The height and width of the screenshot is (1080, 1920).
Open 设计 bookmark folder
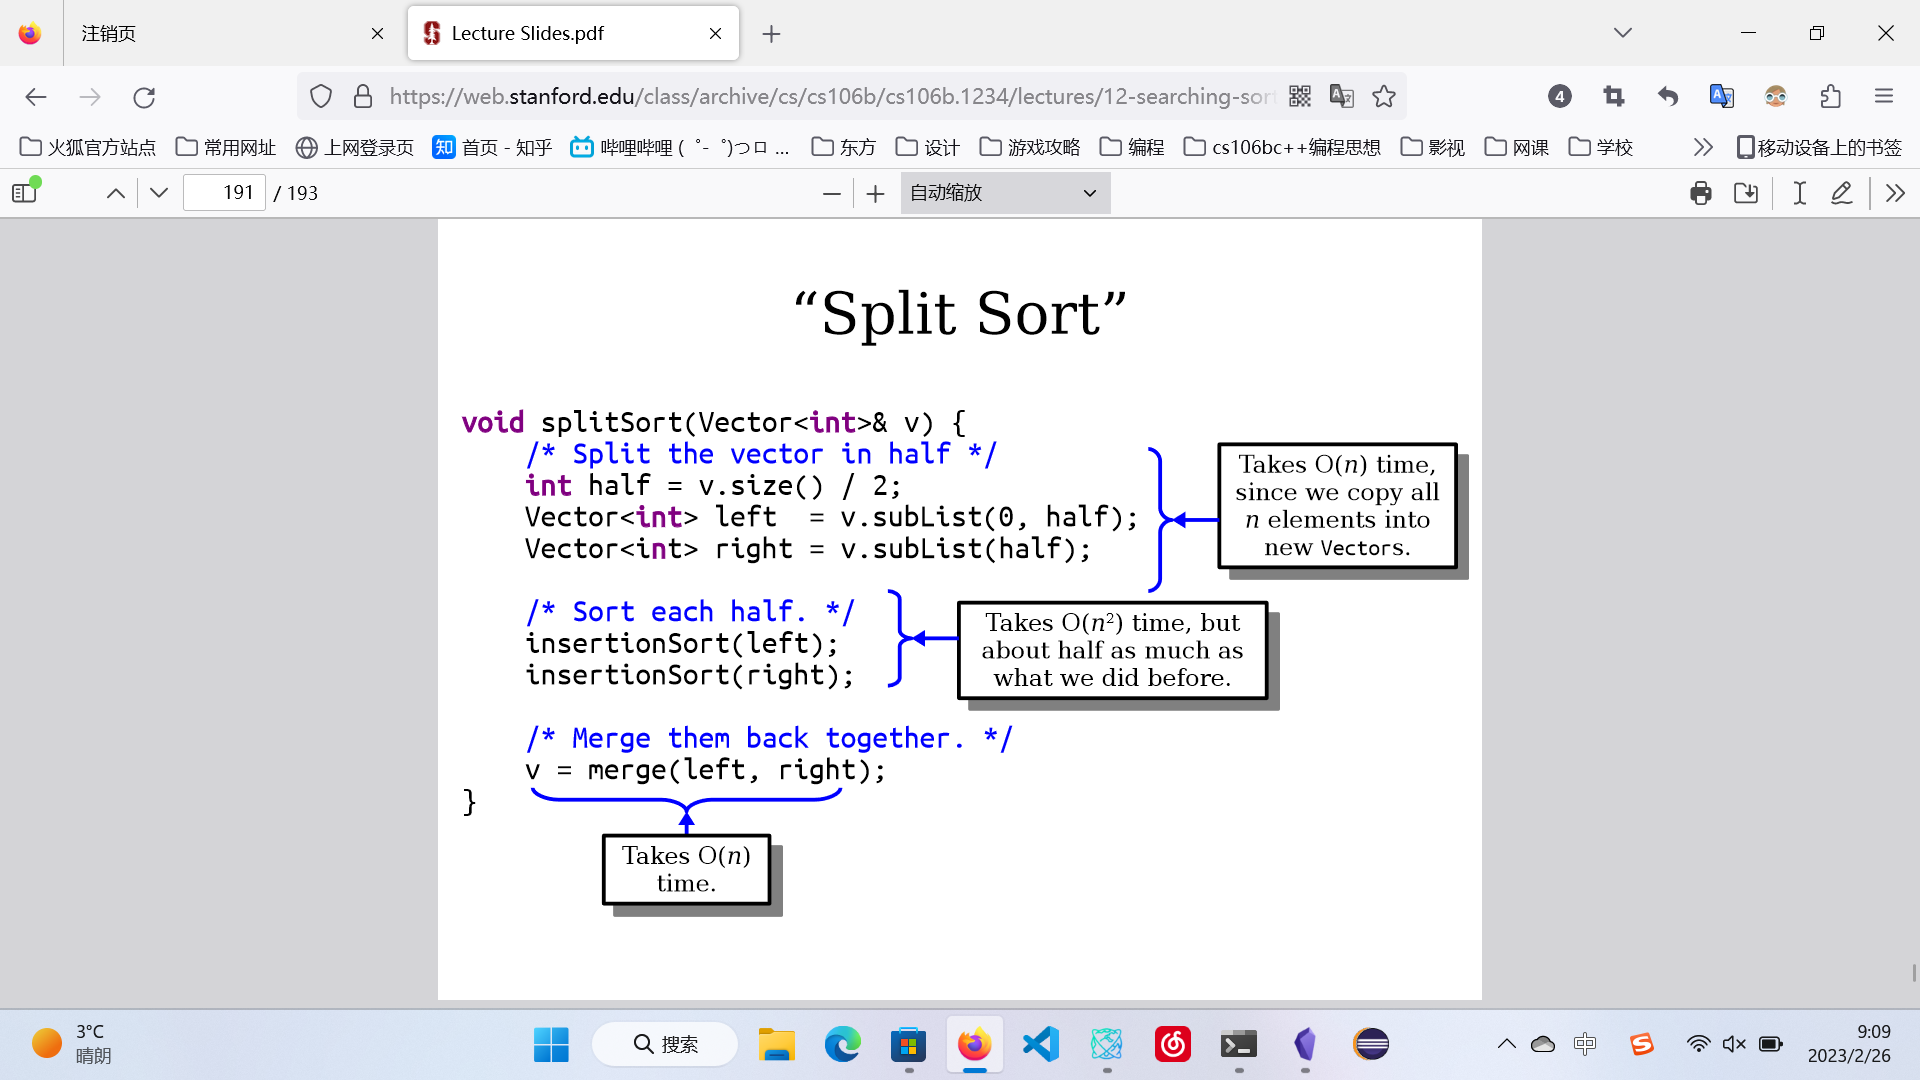click(928, 147)
